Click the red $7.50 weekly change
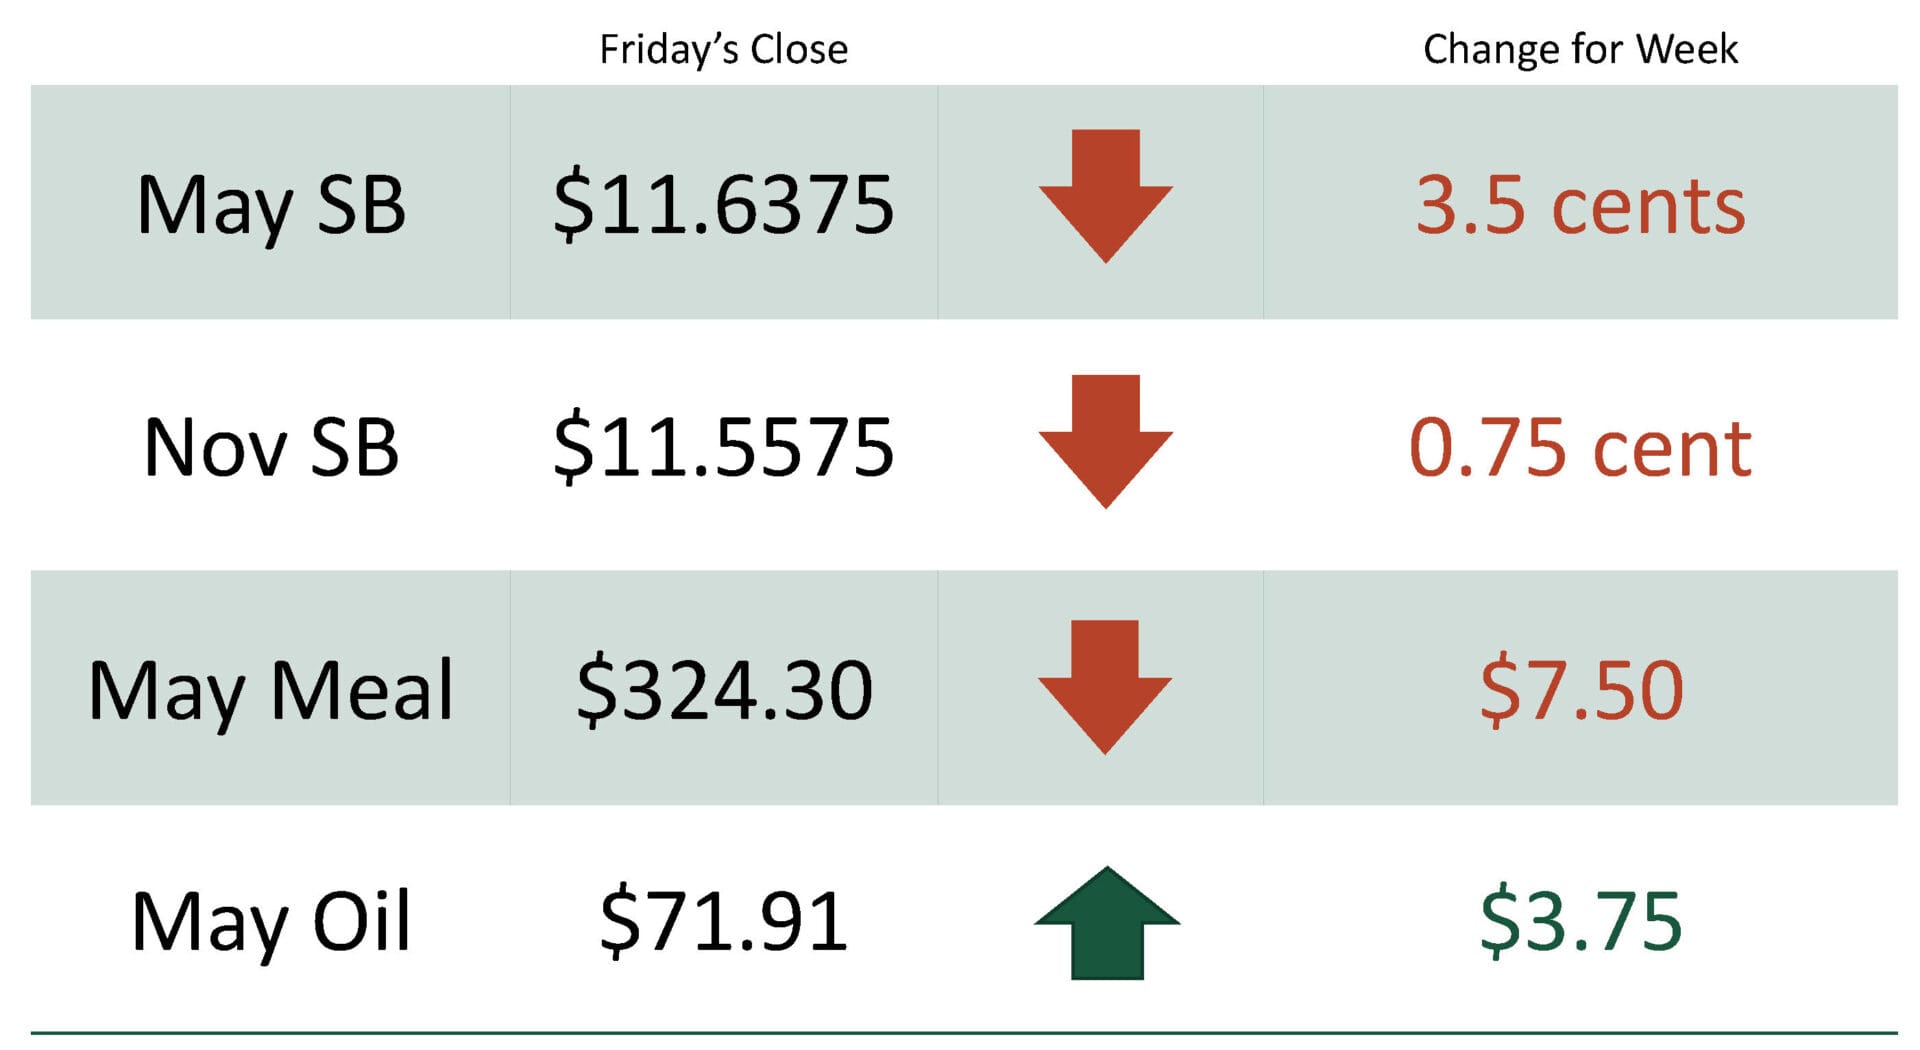Viewport: 1920px width, 1050px height. click(x=1581, y=690)
